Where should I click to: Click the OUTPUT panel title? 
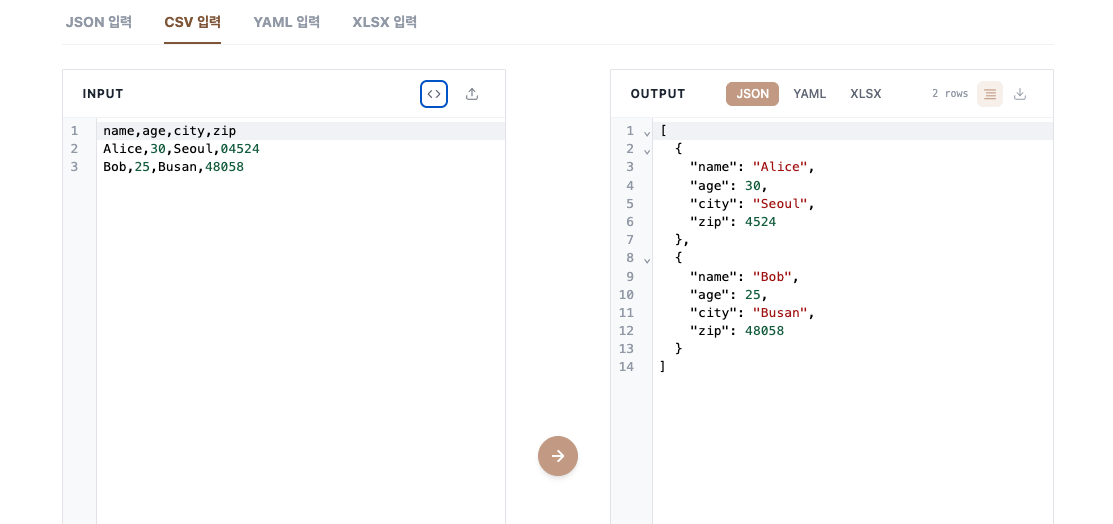[658, 94]
